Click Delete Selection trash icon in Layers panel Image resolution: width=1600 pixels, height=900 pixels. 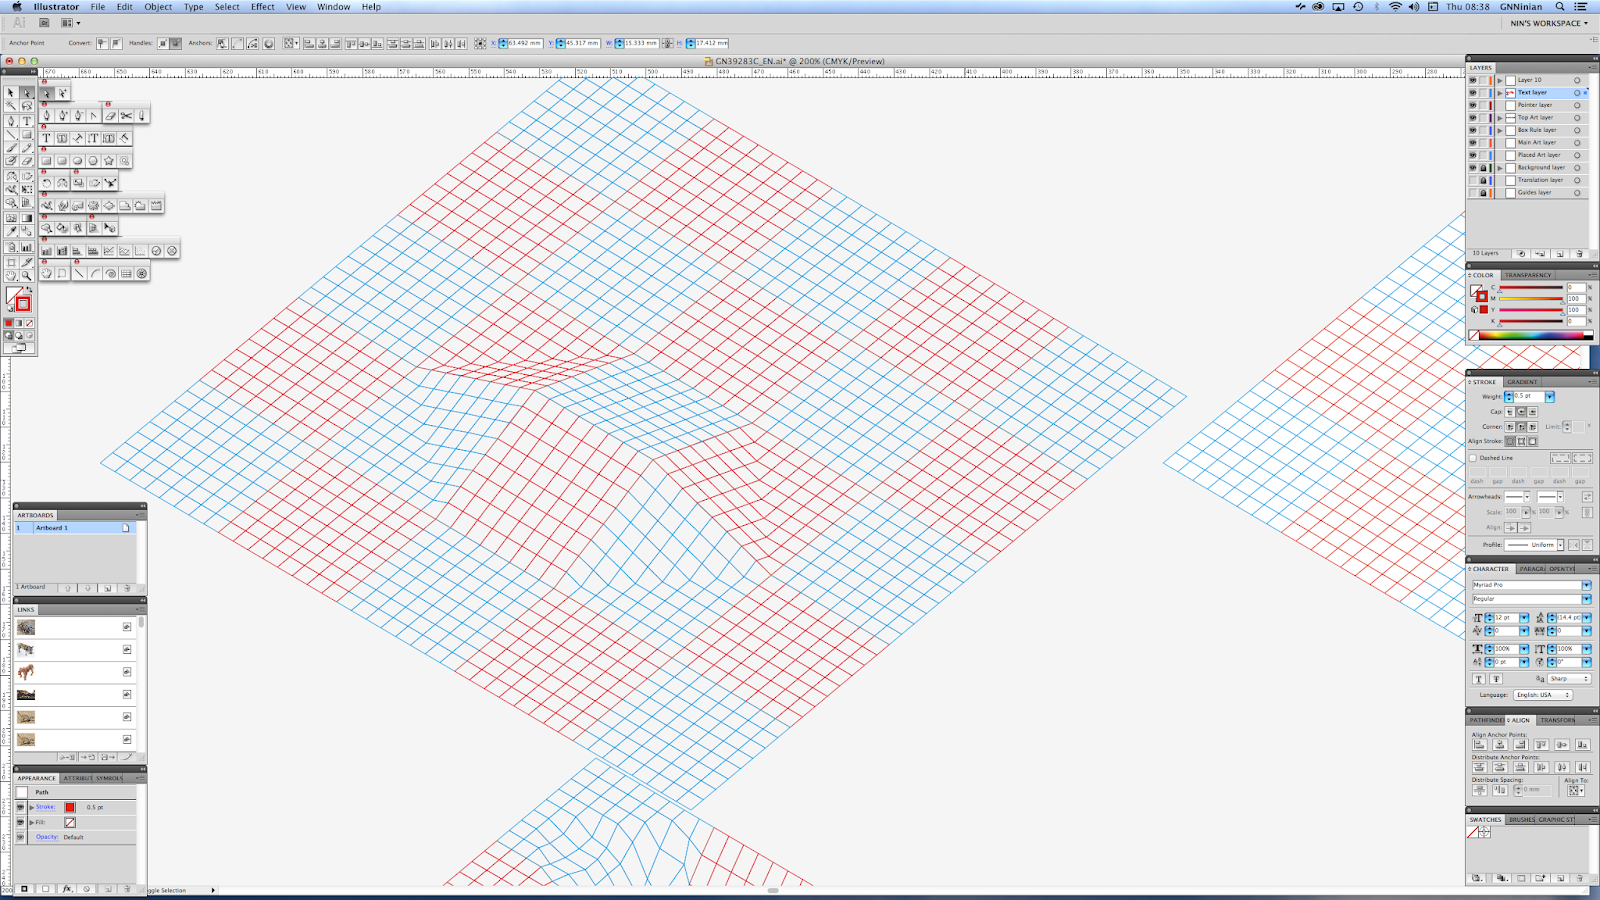[1580, 254]
